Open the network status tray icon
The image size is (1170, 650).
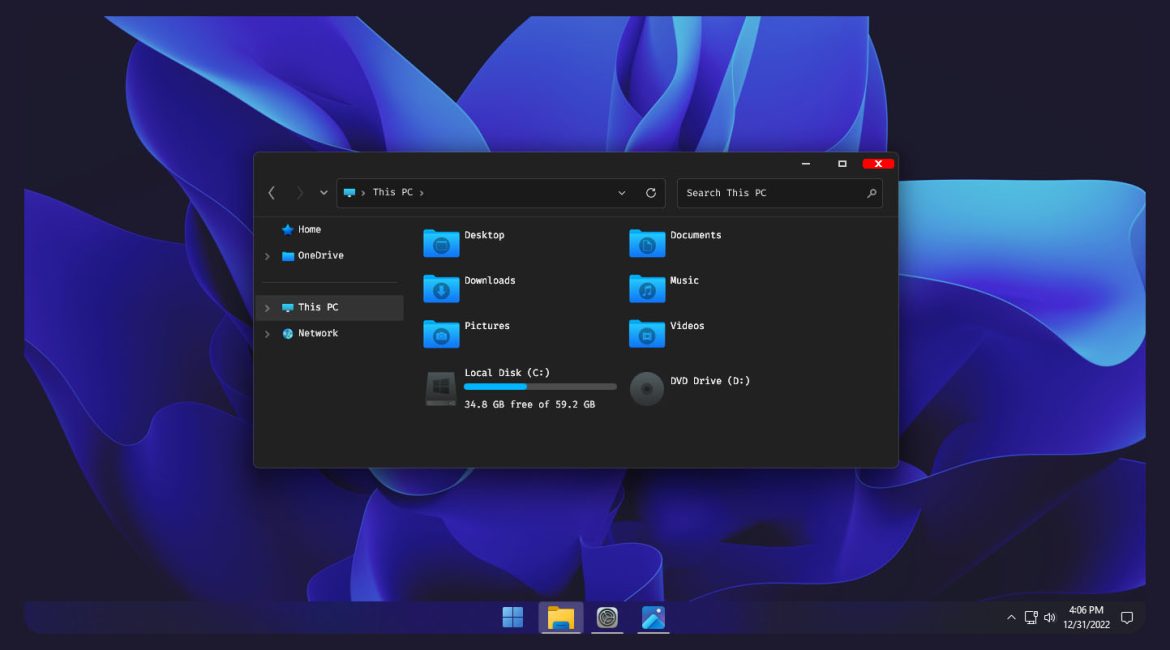pos(1031,617)
